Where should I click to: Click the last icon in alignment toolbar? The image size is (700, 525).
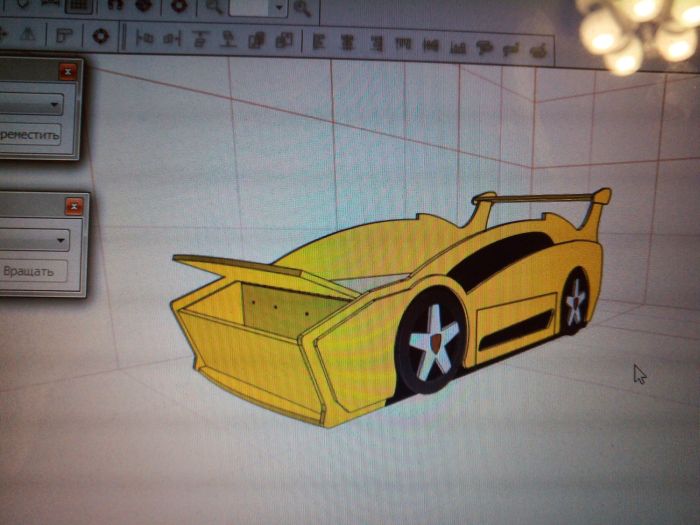point(539,50)
